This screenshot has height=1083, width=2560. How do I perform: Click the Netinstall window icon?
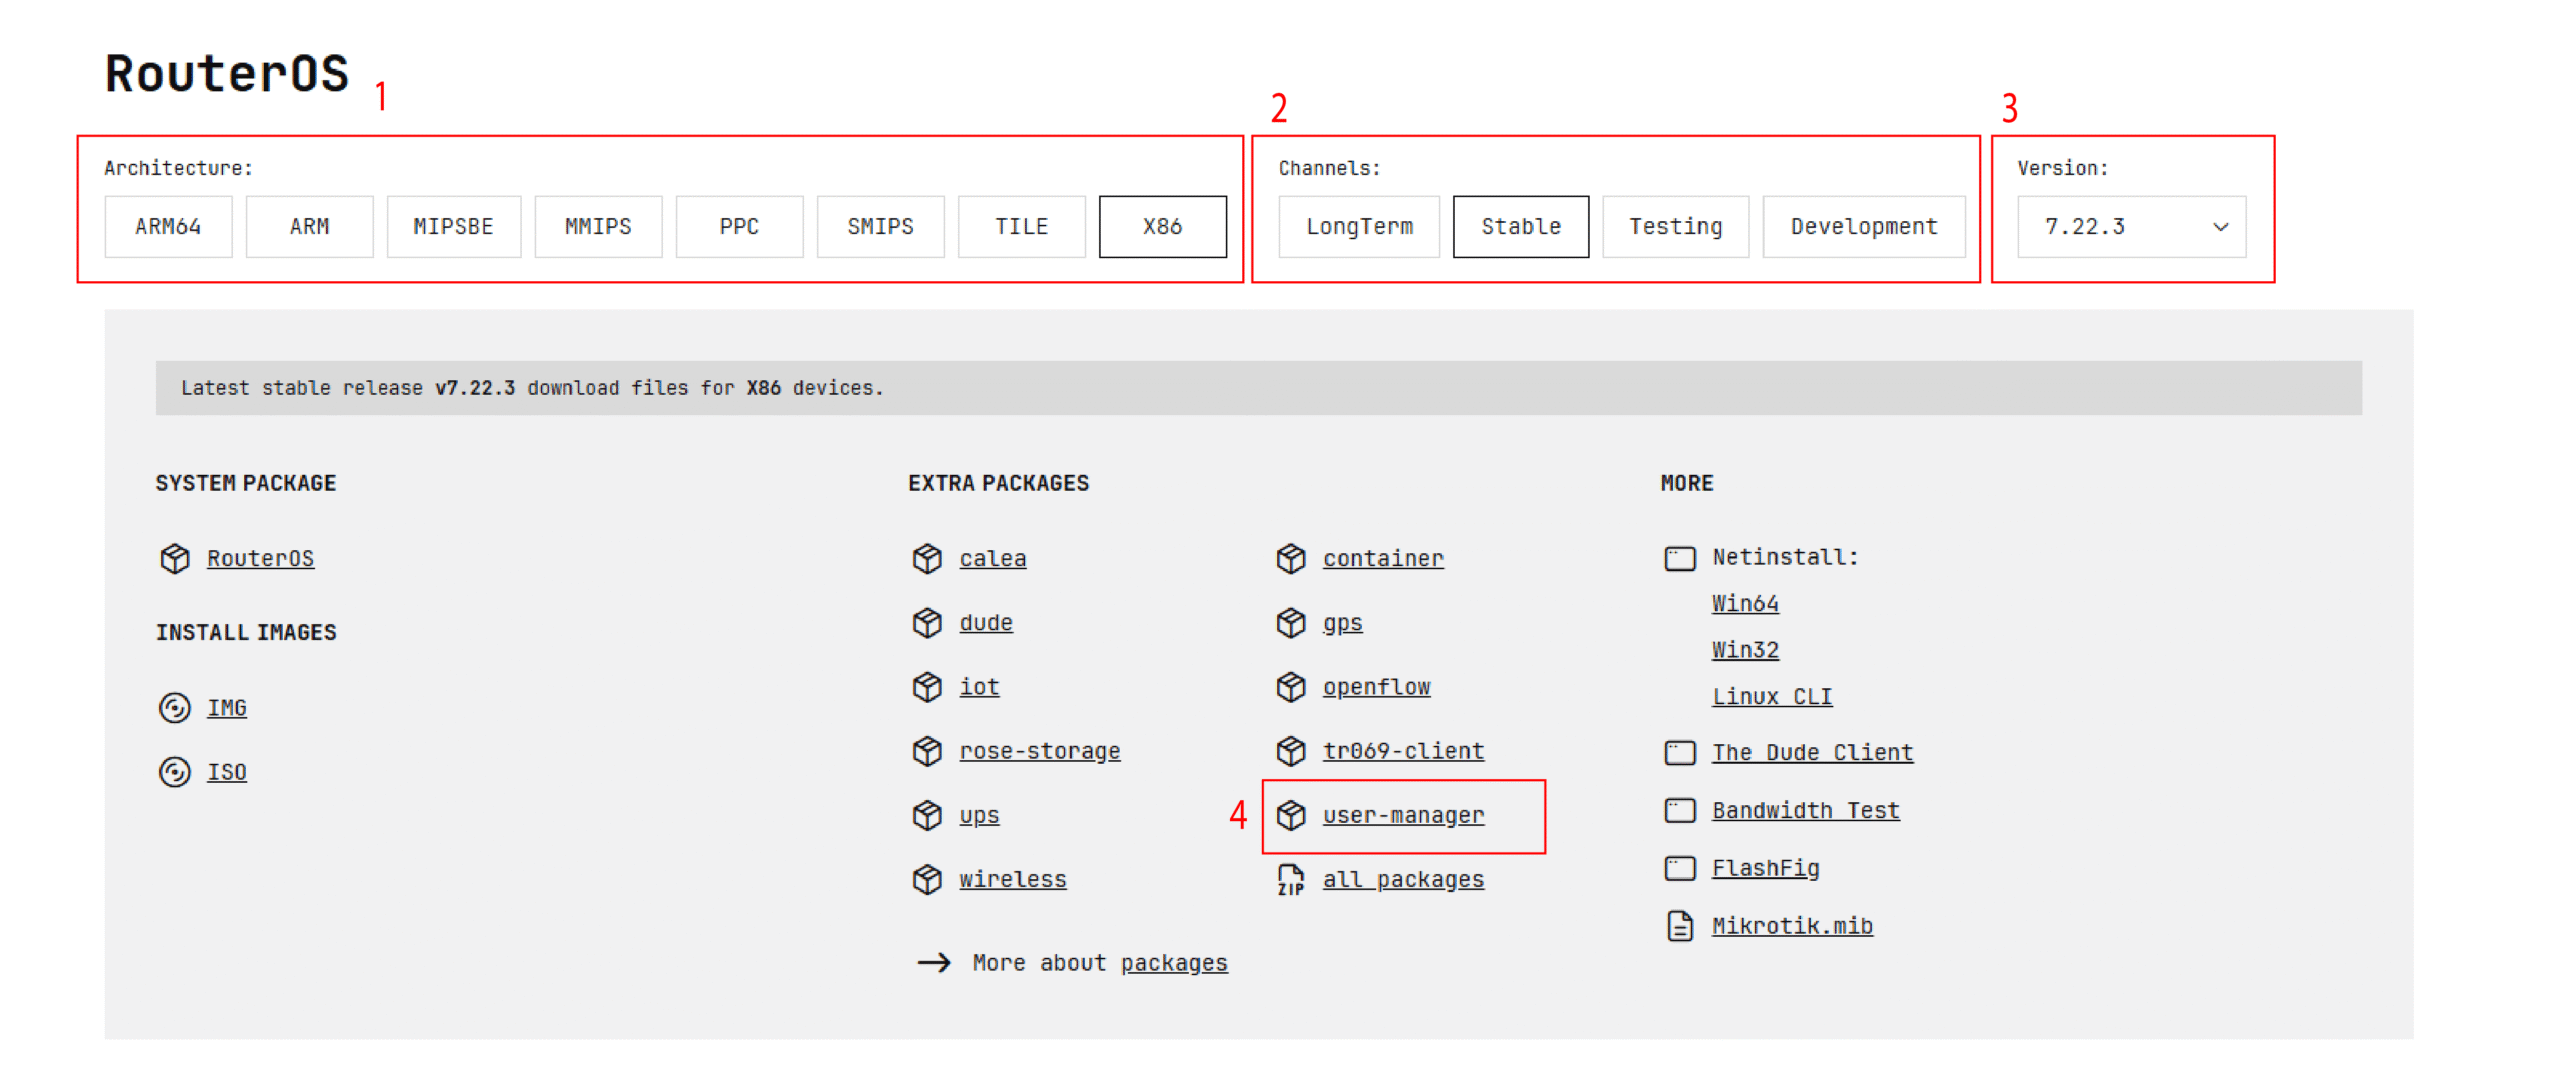(1680, 558)
